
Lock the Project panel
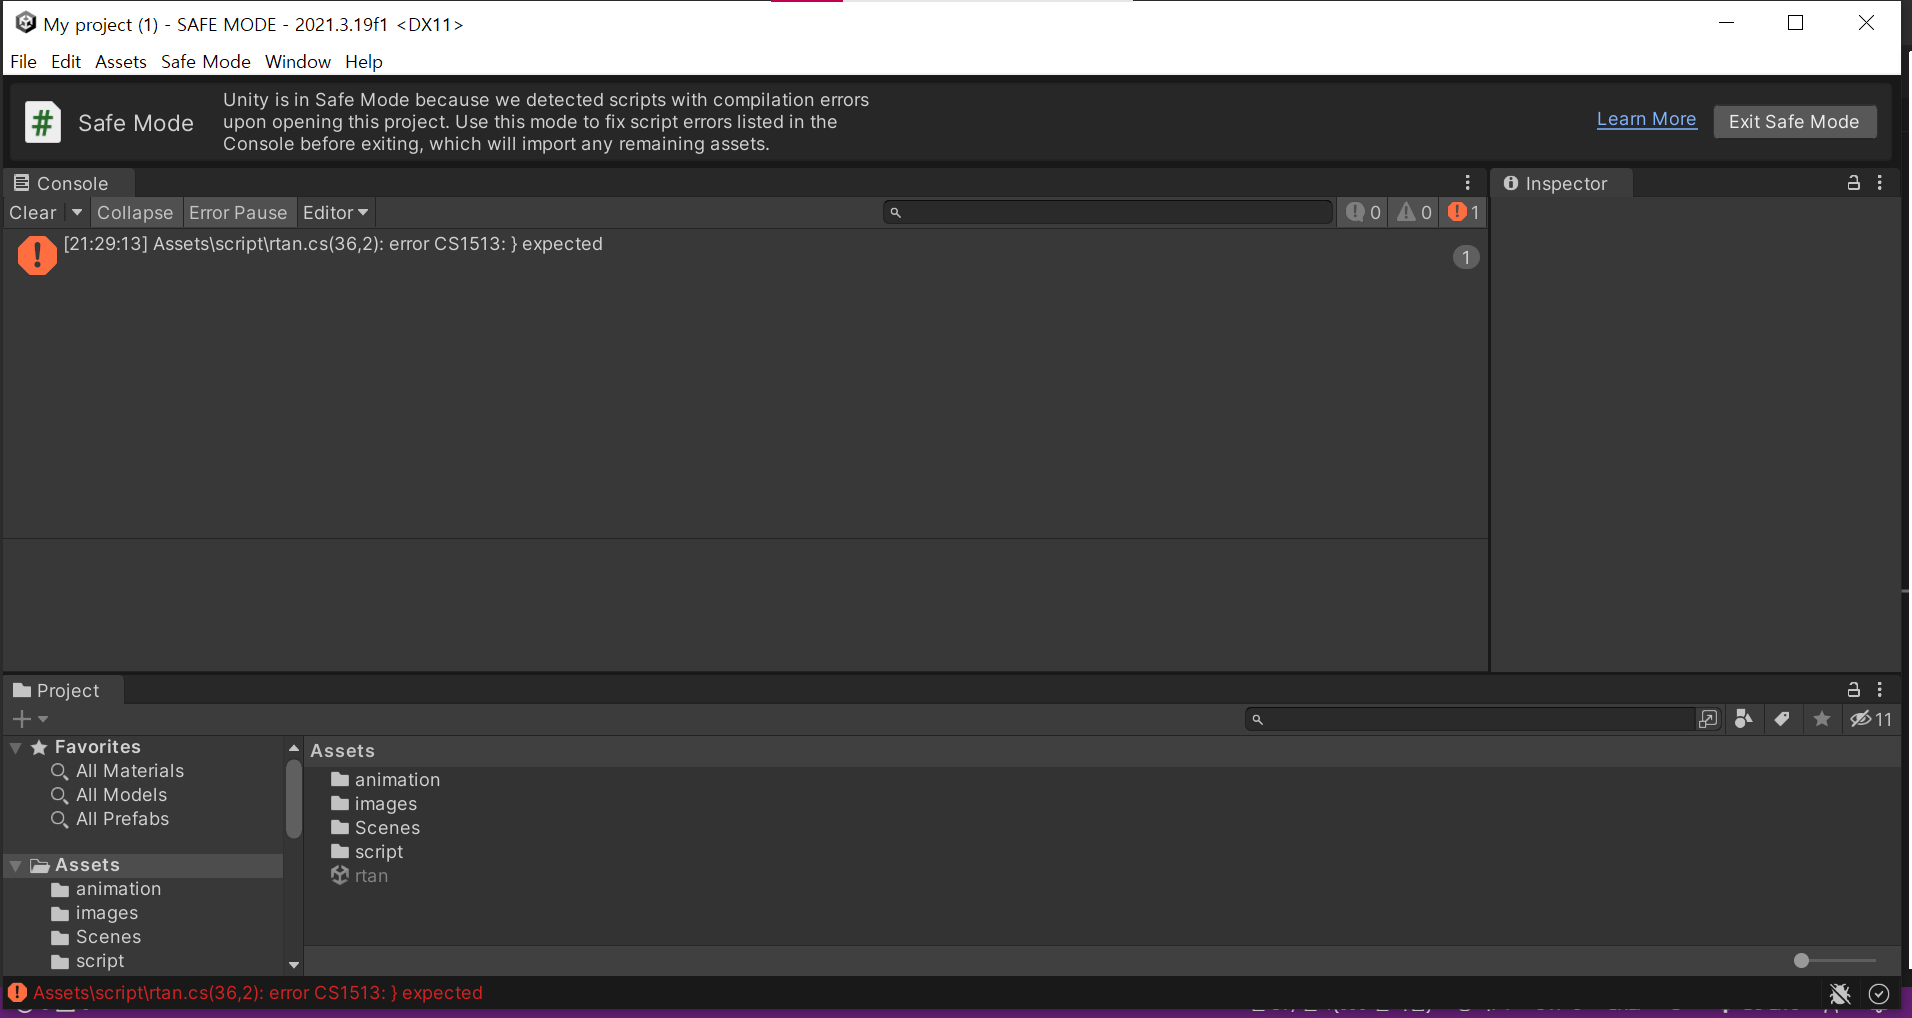1853,690
